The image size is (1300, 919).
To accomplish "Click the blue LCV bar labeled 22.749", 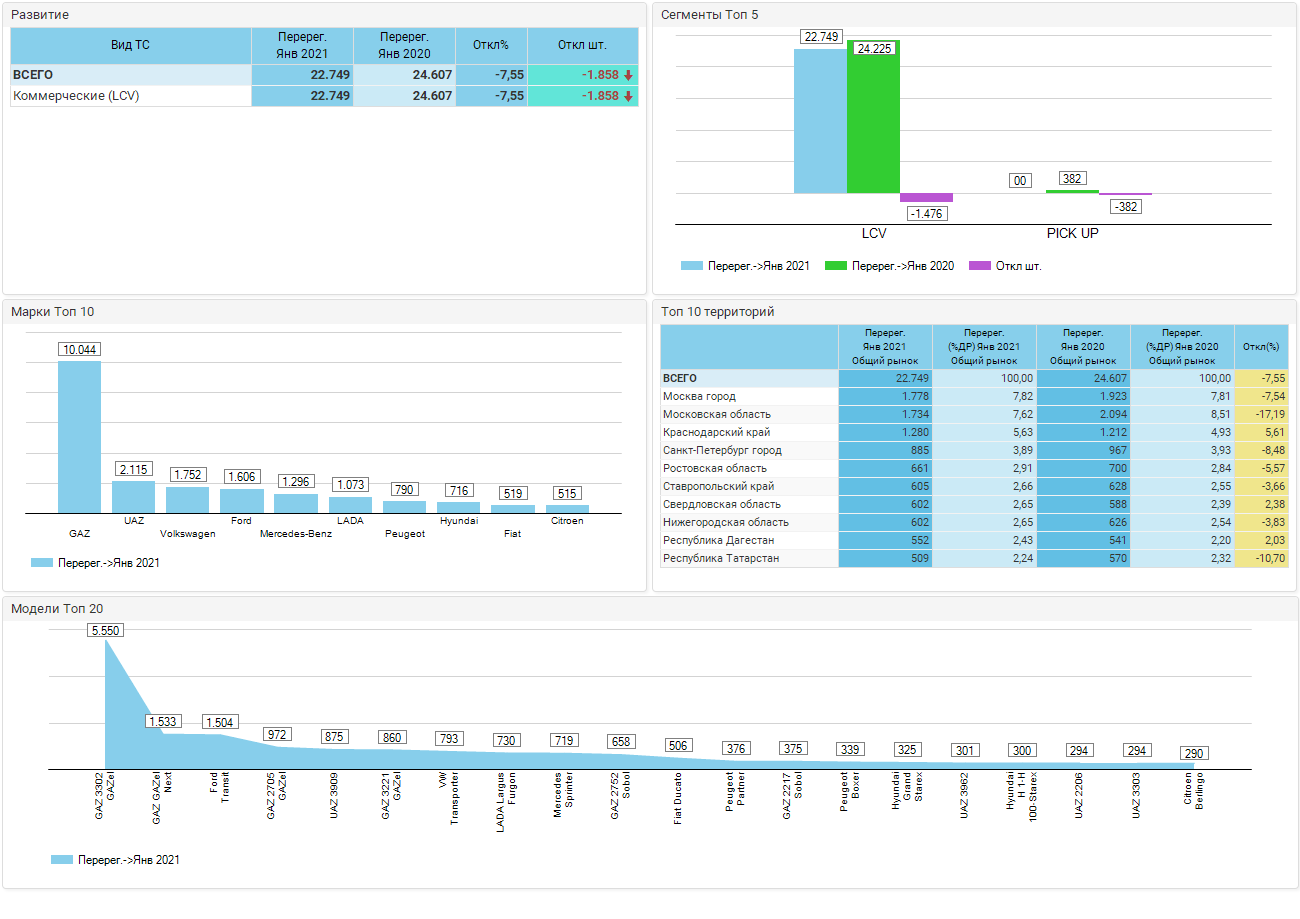I will click(x=820, y=121).
